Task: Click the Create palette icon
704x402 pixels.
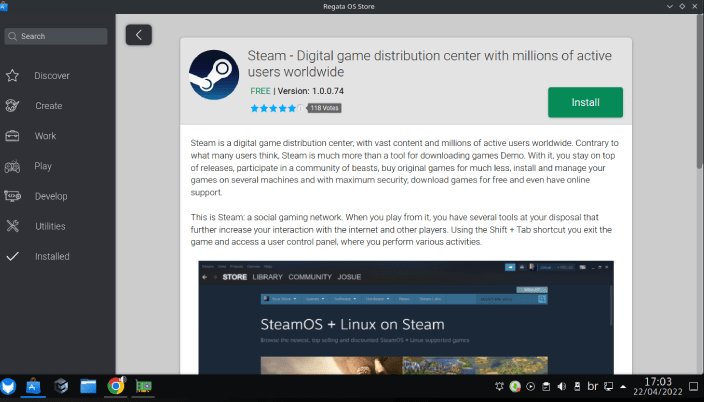Action: [12, 106]
